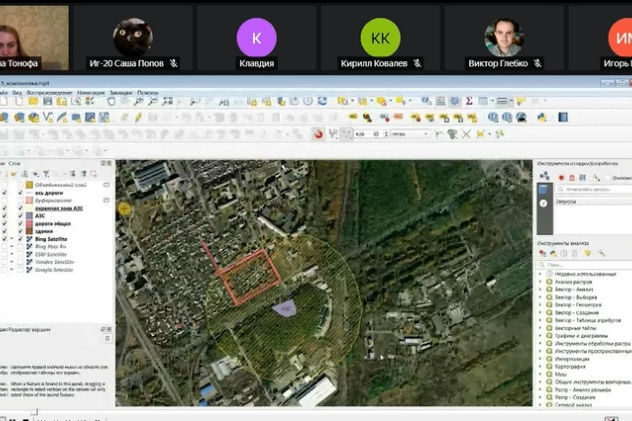
Task: Click the Refresh map icon
Action: tap(322, 101)
